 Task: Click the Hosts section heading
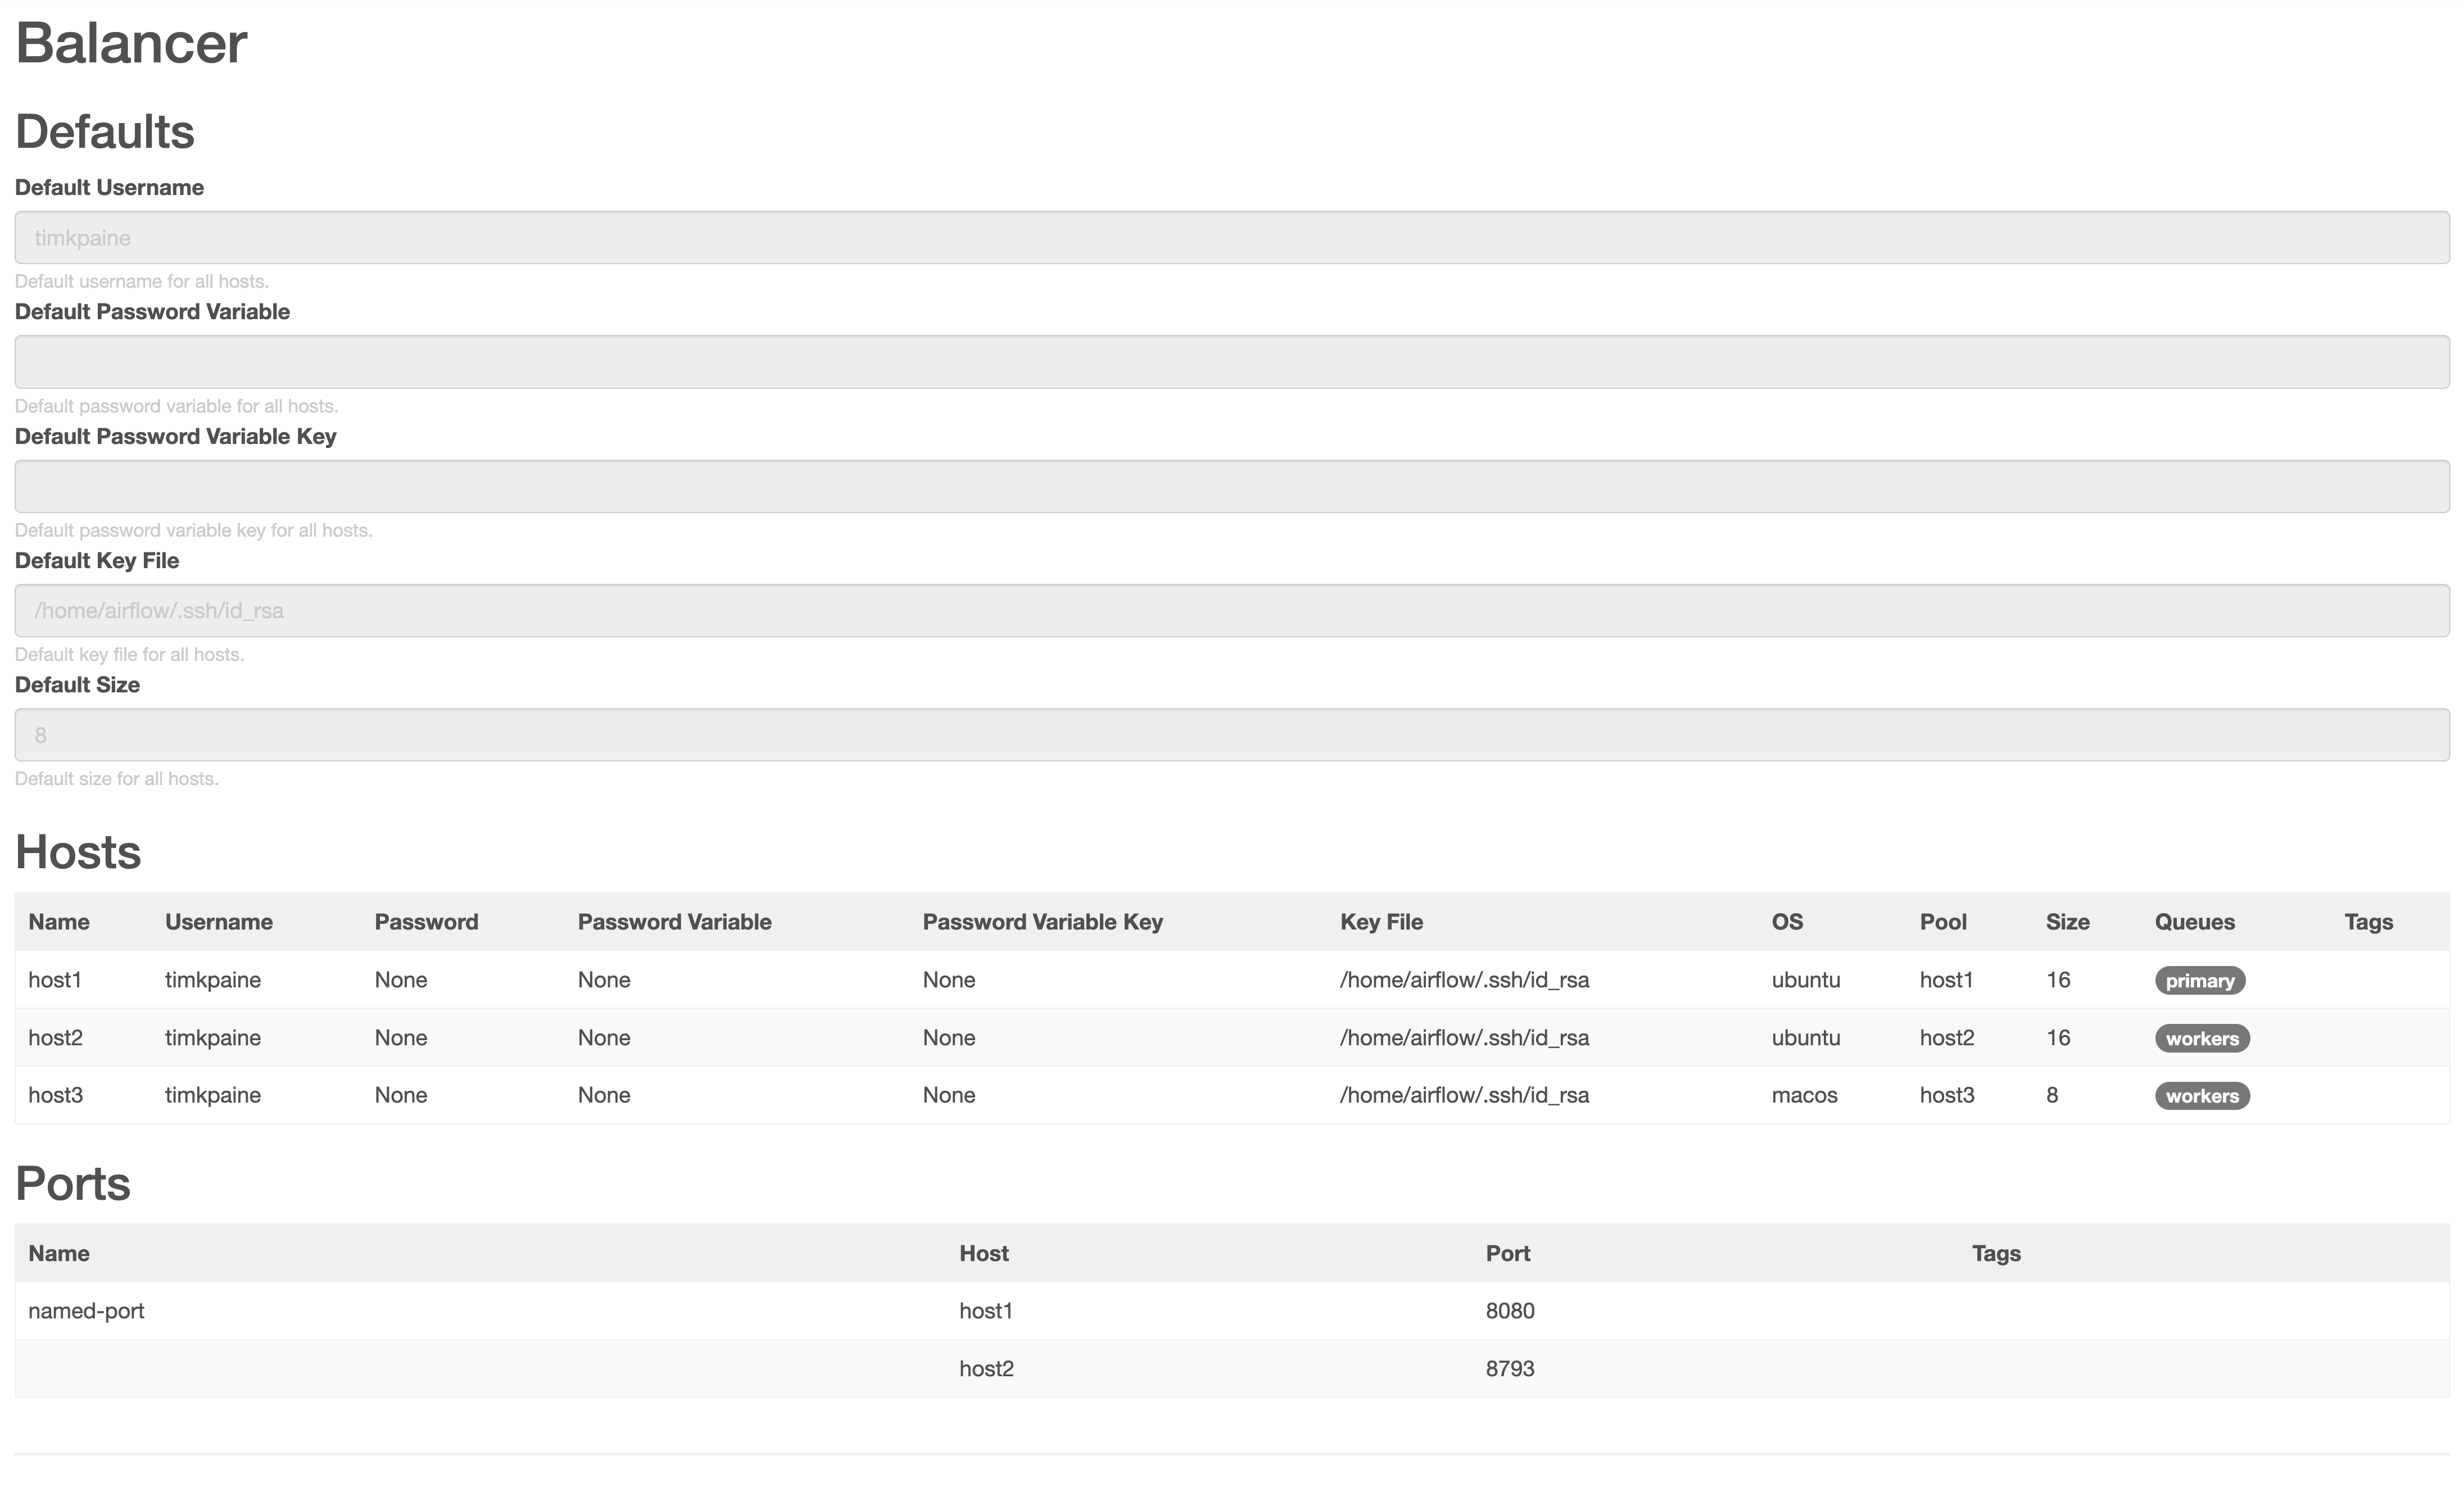coord(78,852)
